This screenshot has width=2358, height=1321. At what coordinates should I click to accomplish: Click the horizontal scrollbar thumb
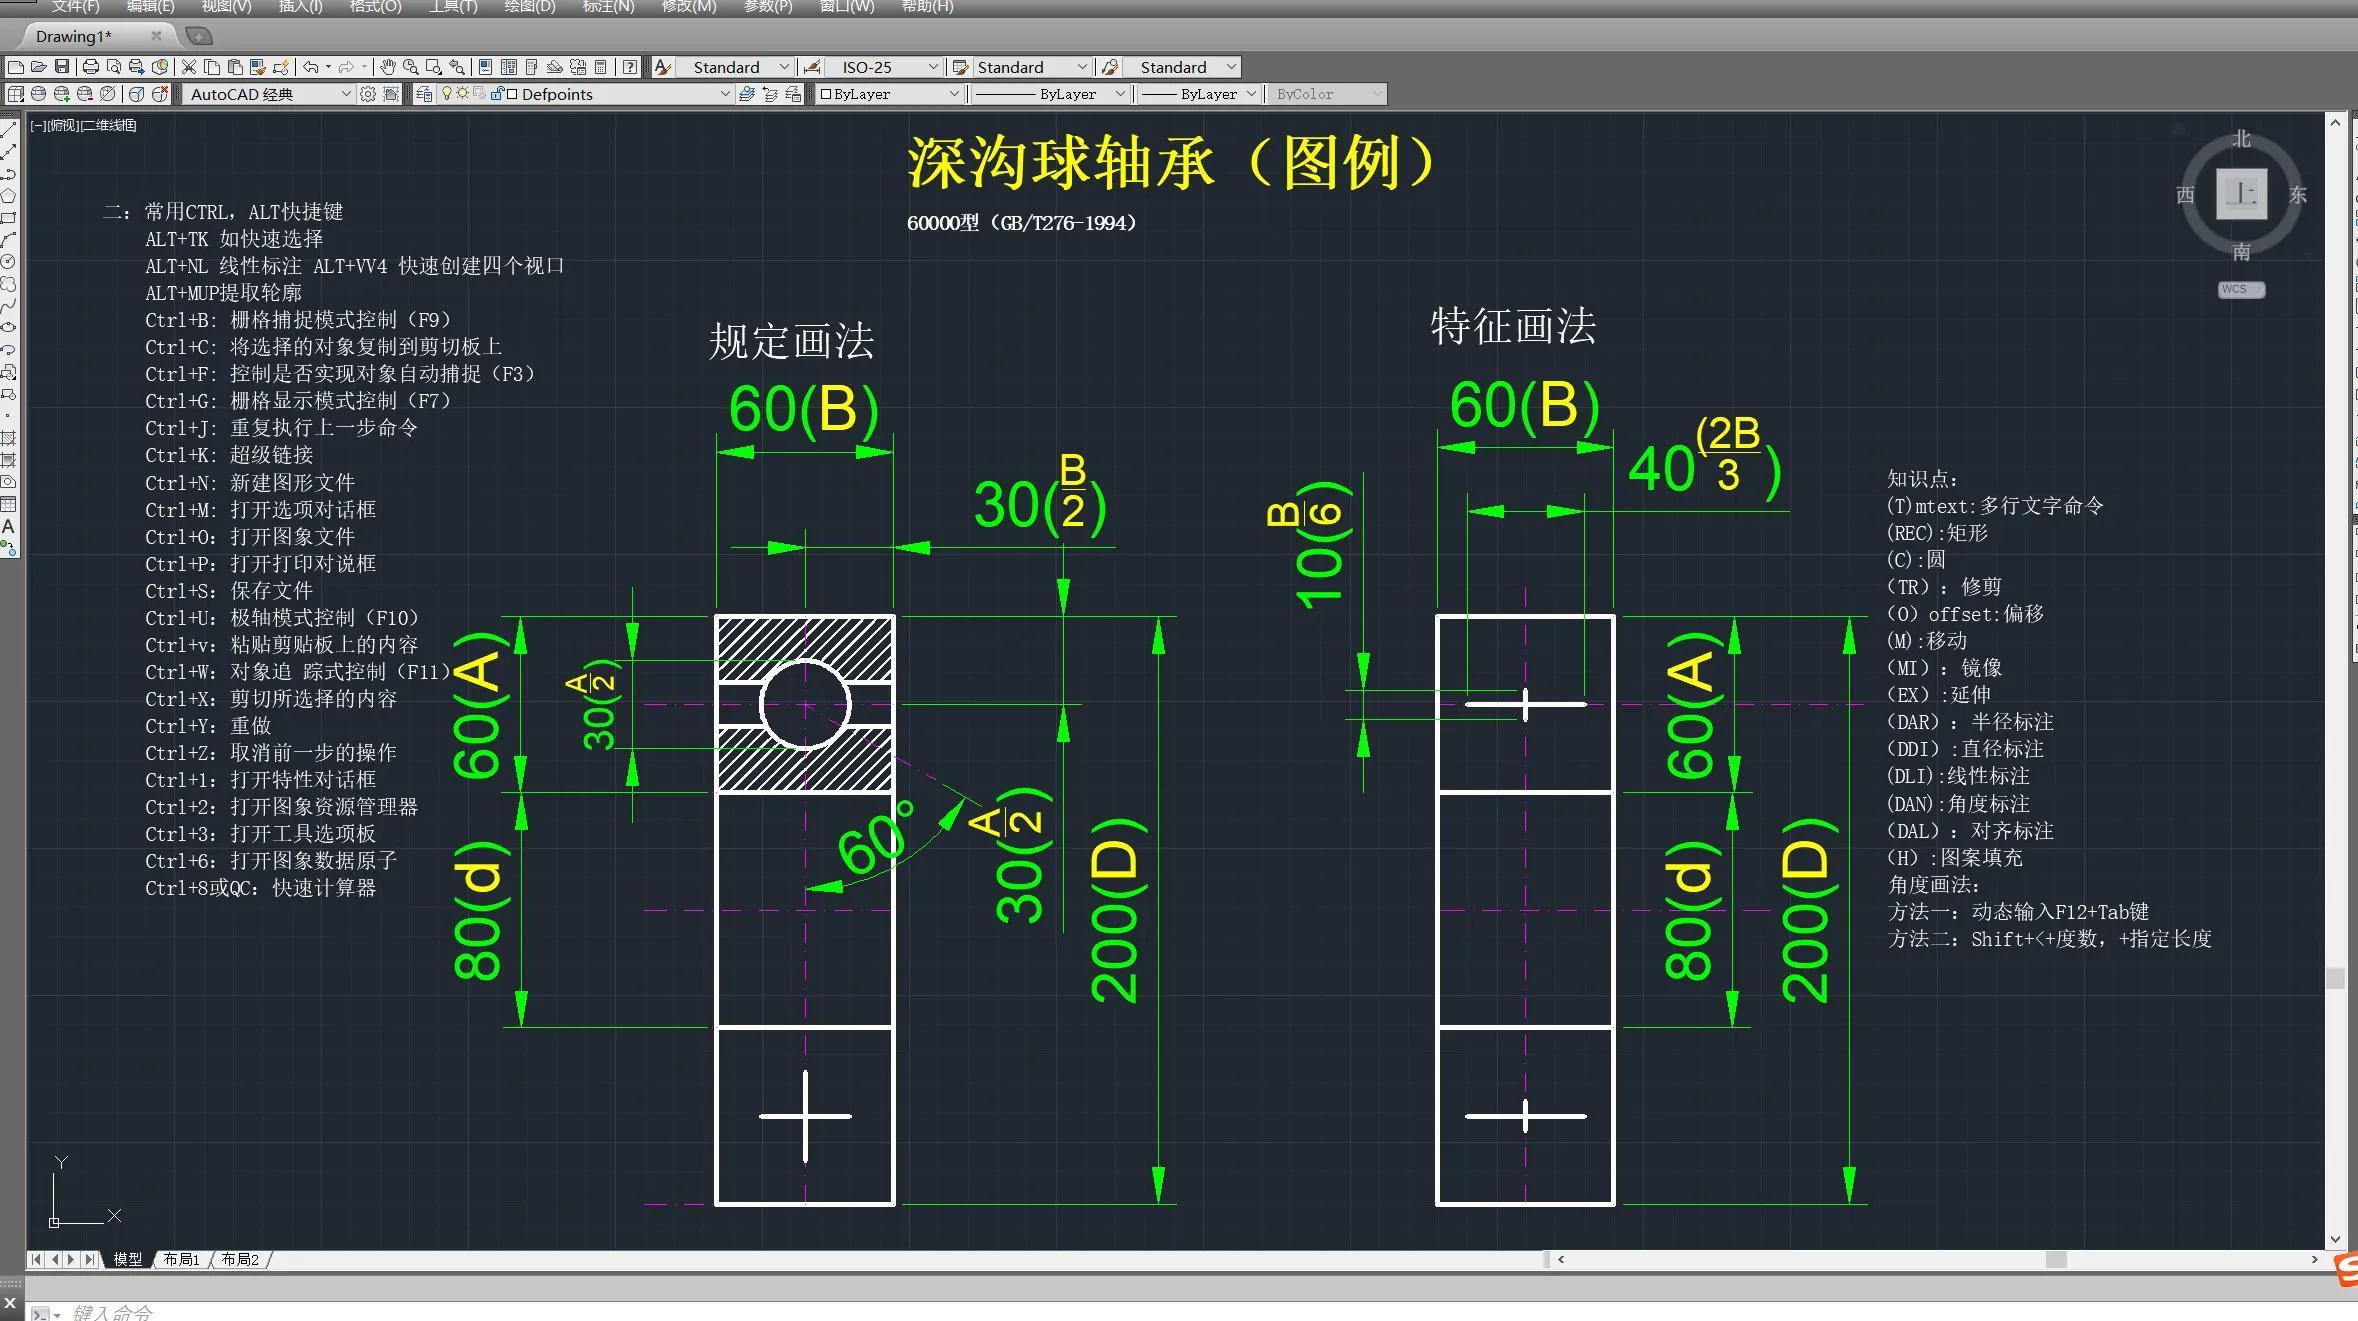tap(2056, 1260)
